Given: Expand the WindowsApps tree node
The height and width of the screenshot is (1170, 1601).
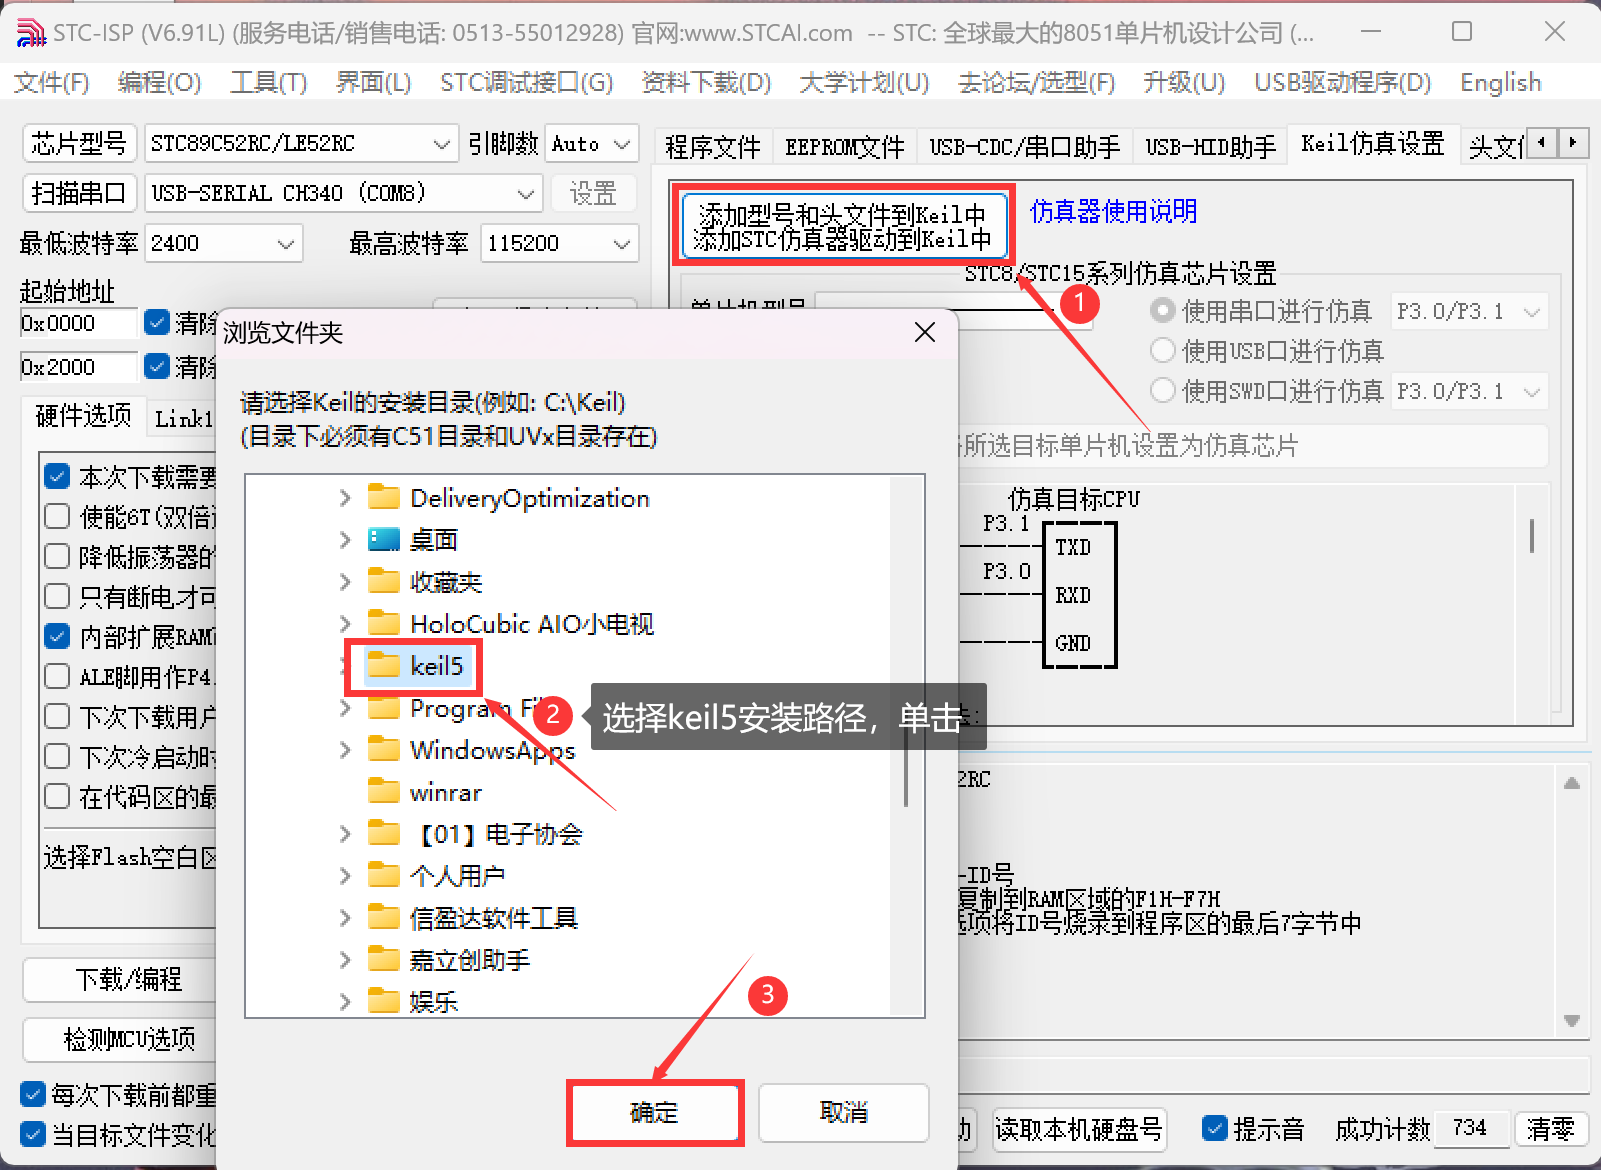Looking at the screenshot, I should (345, 749).
